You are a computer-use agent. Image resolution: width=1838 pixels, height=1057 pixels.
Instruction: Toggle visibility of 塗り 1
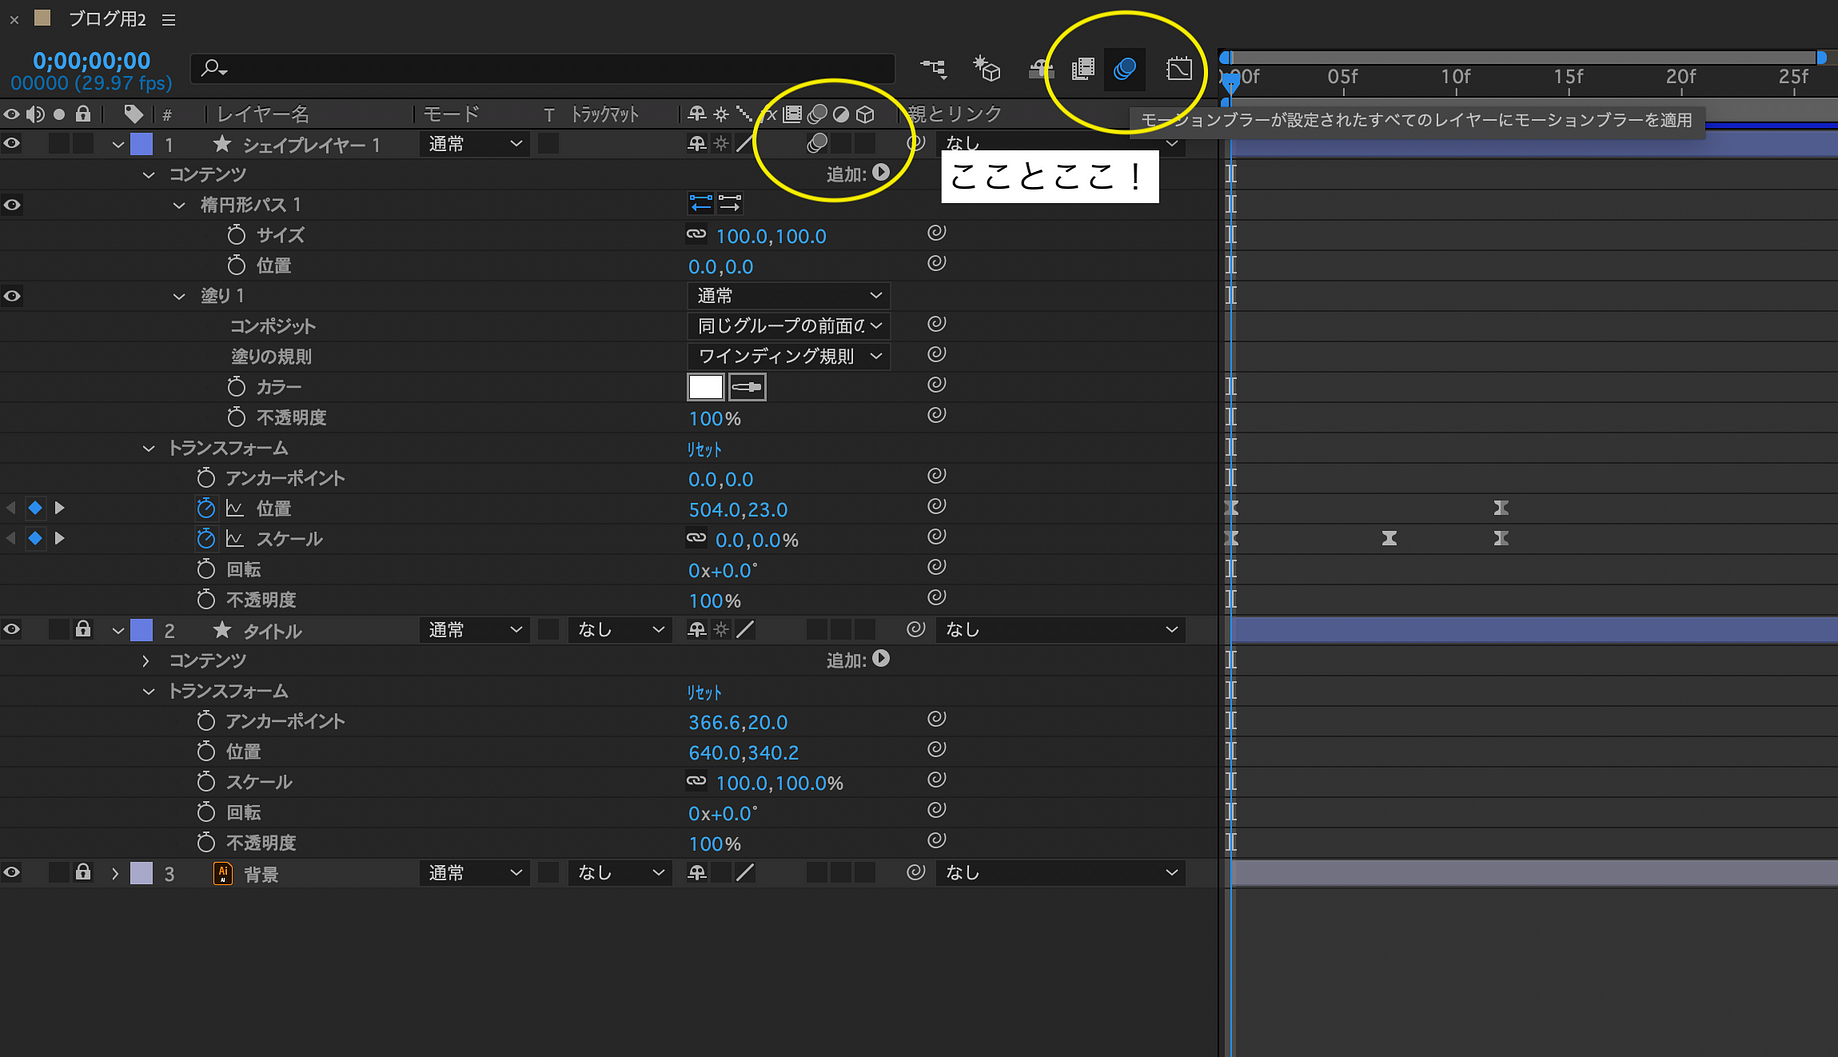coord(12,296)
